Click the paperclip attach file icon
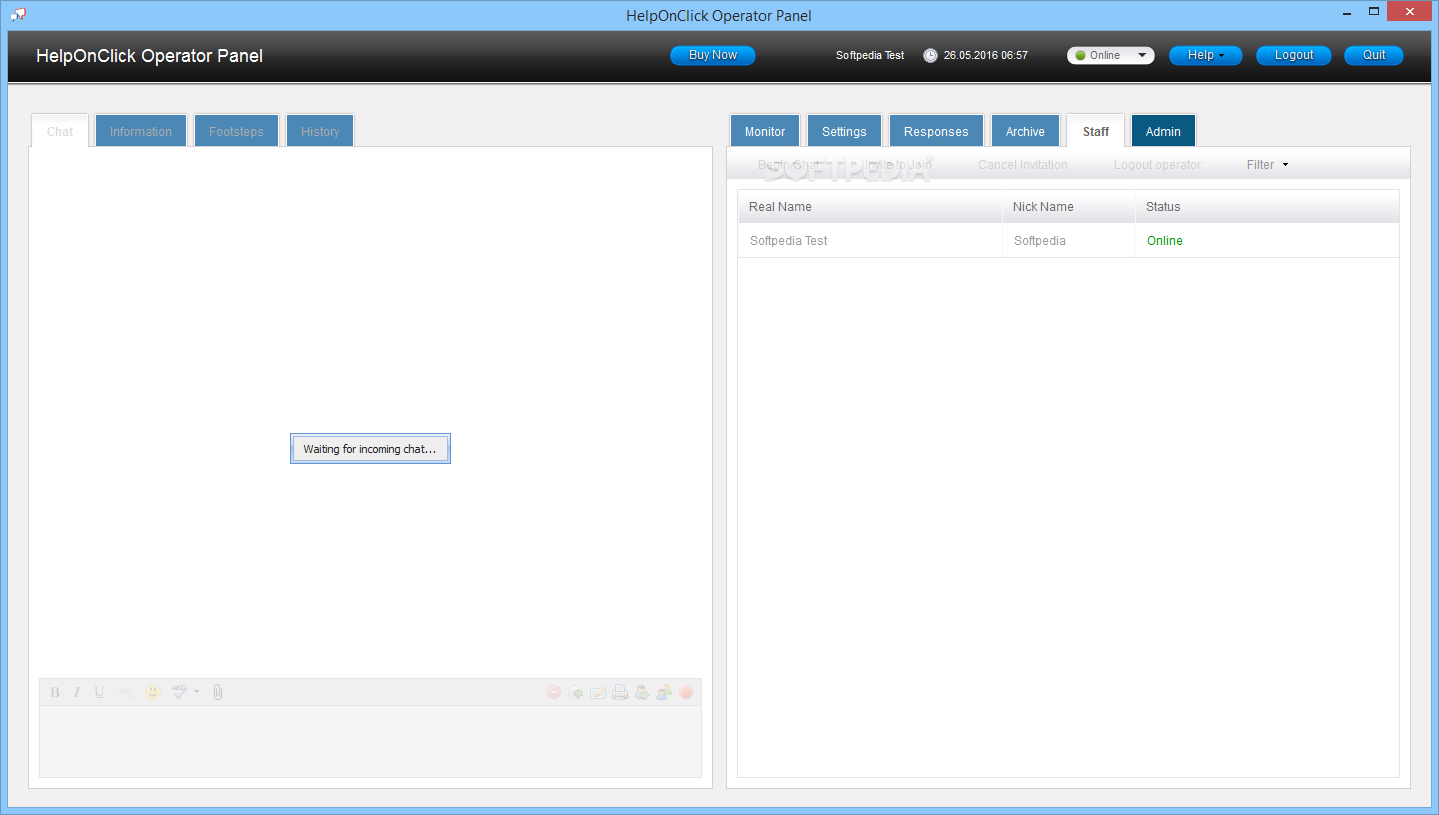This screenshot has height=815, width=1439. click(x=218, y=692)
